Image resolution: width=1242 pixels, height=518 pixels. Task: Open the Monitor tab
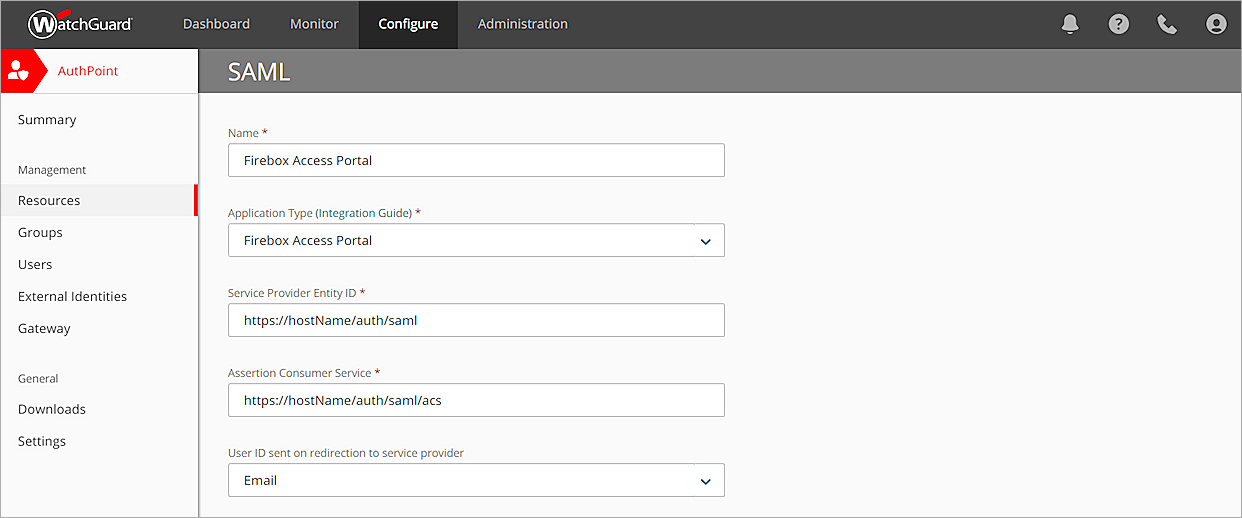click(x=314, y=24)
